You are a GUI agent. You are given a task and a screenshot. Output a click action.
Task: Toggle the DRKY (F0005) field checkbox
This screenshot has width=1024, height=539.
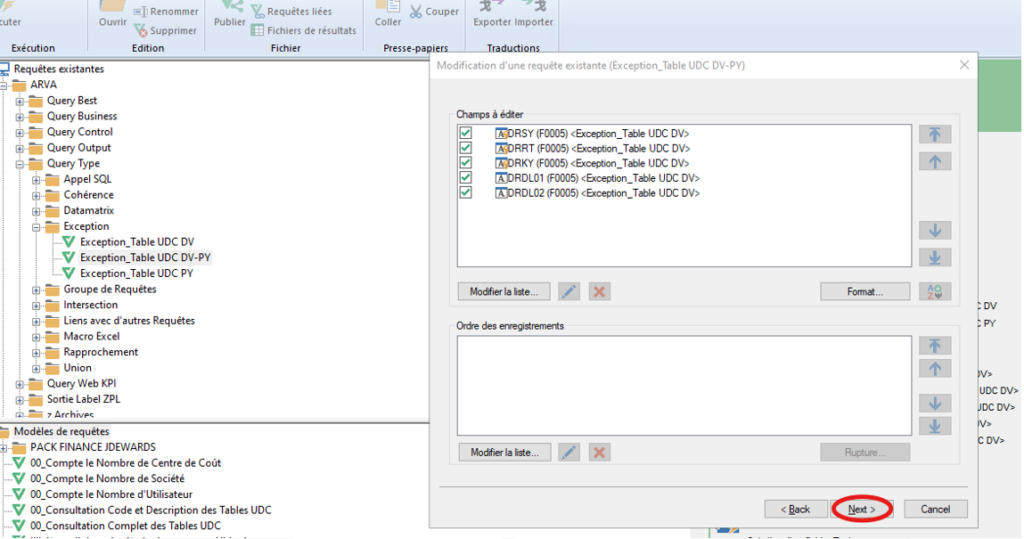tap(465, 163)
